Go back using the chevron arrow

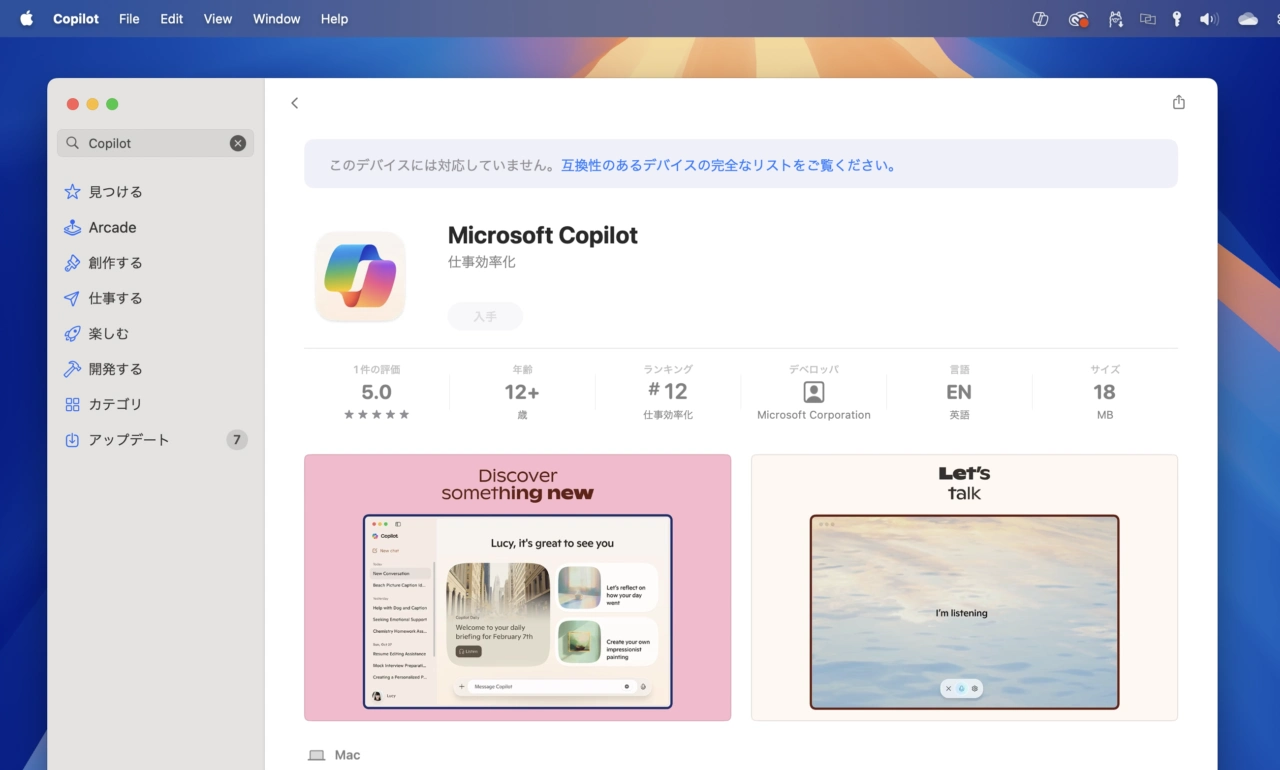(x=294, y=103)
